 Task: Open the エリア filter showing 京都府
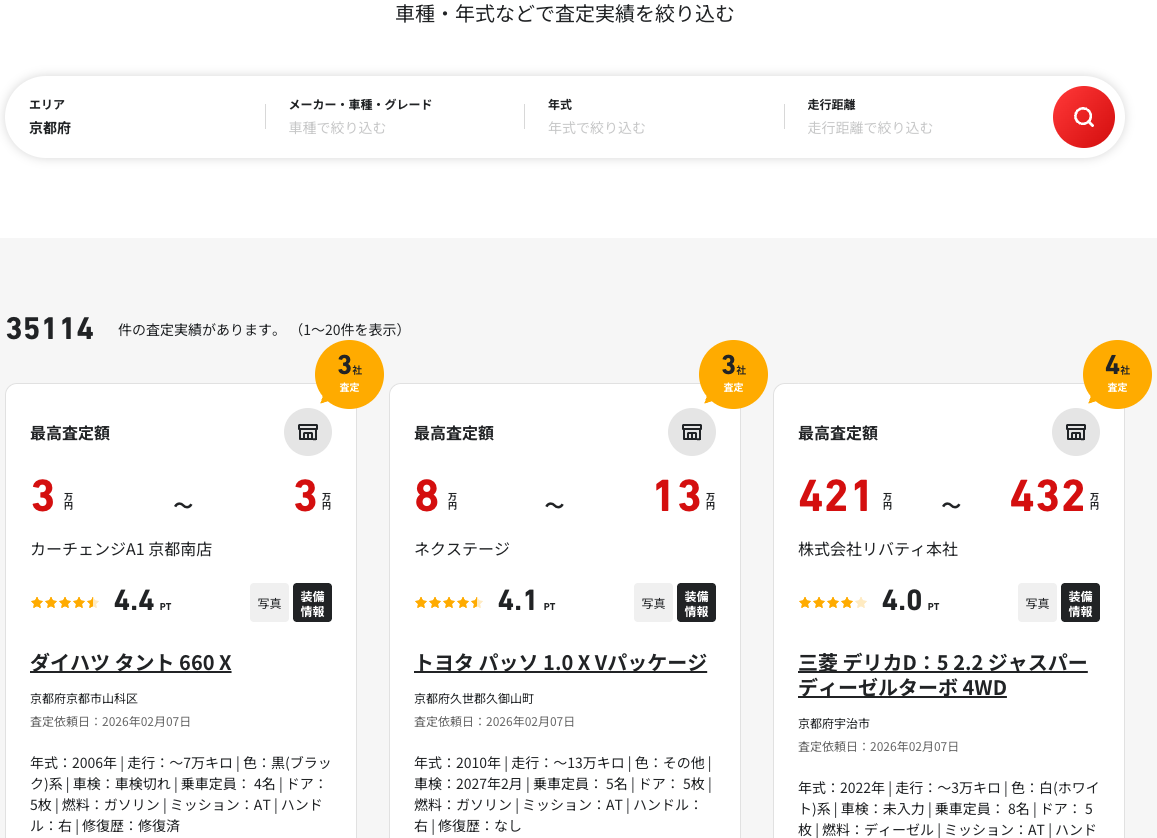pyautogui.click(x=135, y=117)
